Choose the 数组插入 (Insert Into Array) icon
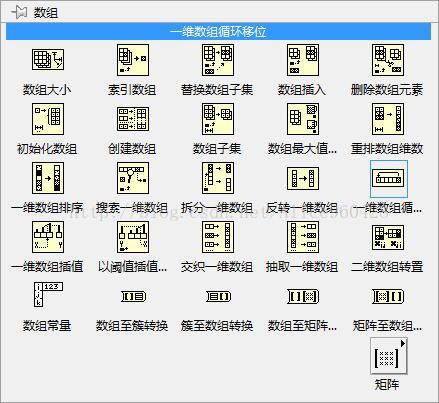Image resolution: width=439 pixels, height=403 pixels. pos(303,60)
